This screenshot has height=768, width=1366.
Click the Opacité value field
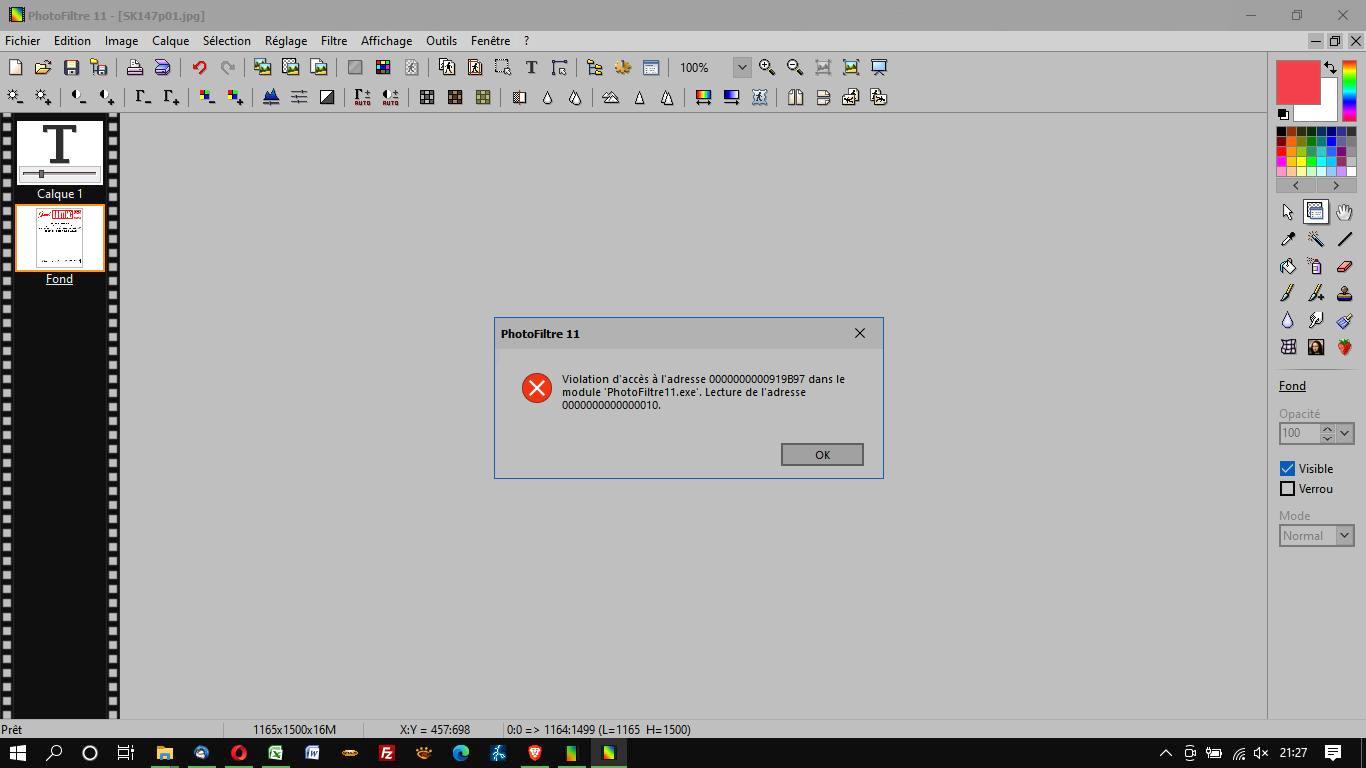click(1299, 433)
